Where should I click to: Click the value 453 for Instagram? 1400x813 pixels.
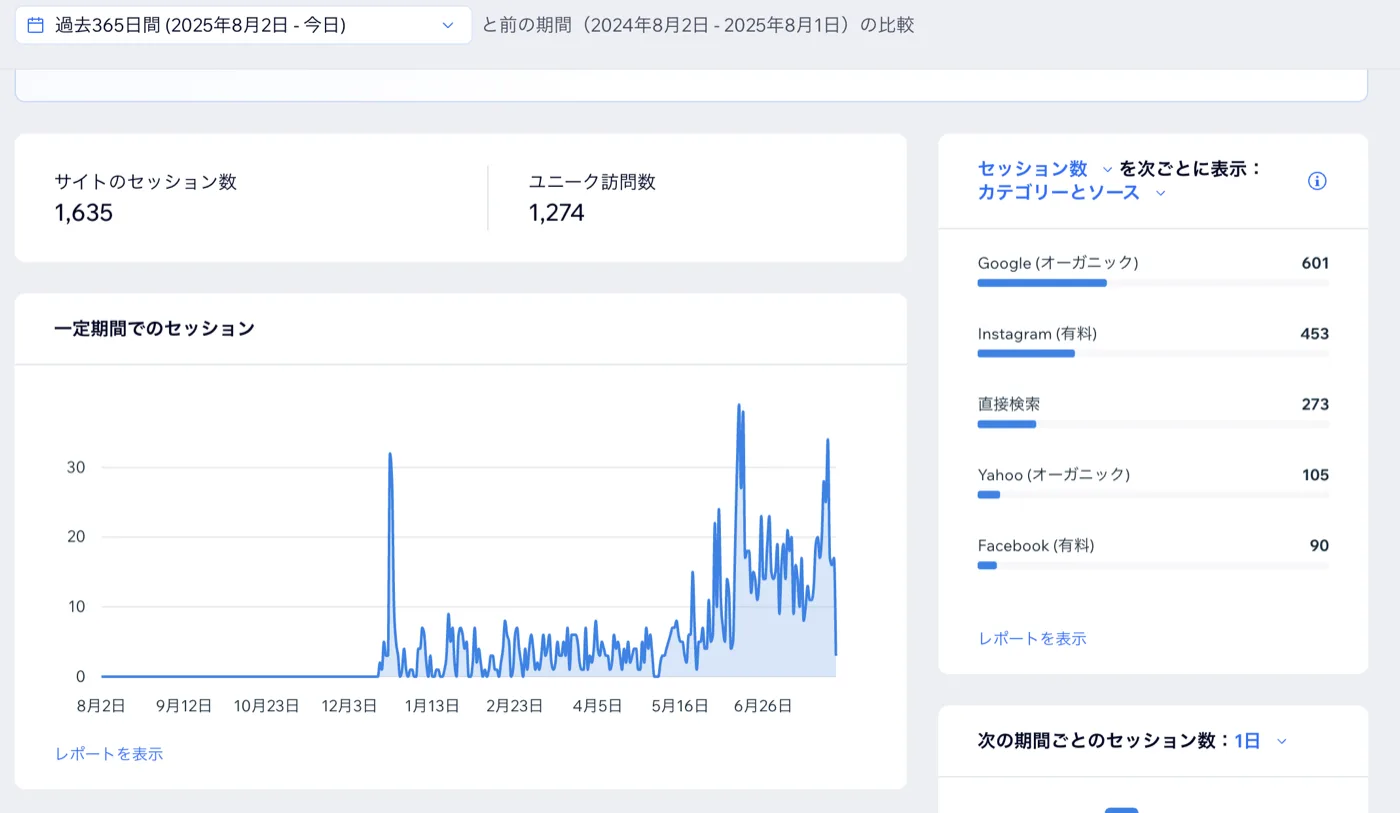click(x=1315, y=334)
